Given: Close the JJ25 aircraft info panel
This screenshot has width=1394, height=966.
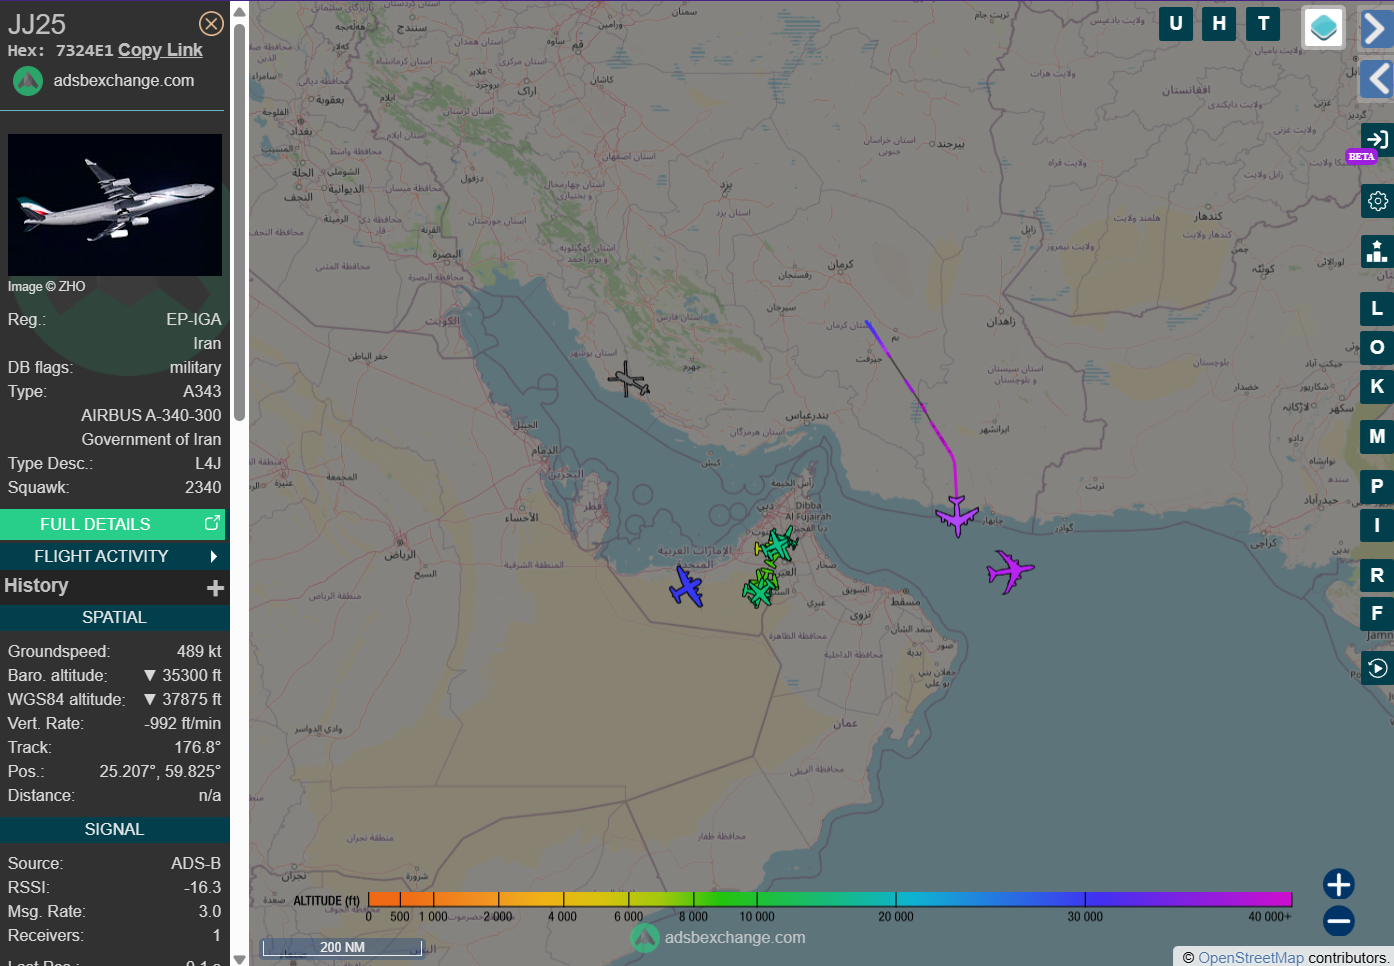Looking at the screenshot, I should (211, 24).
